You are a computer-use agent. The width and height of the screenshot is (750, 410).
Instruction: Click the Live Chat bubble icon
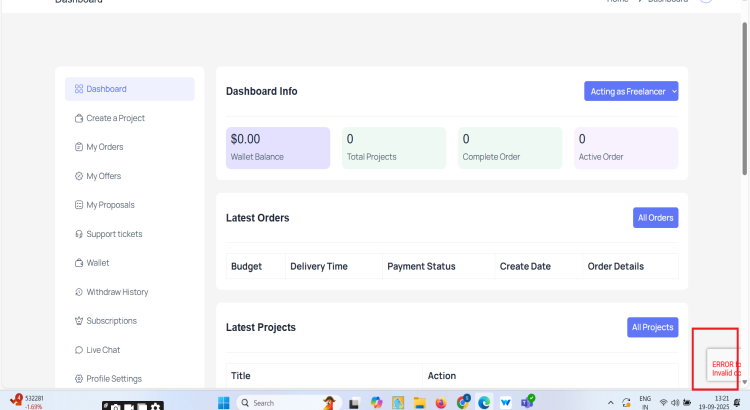(79, 350)
